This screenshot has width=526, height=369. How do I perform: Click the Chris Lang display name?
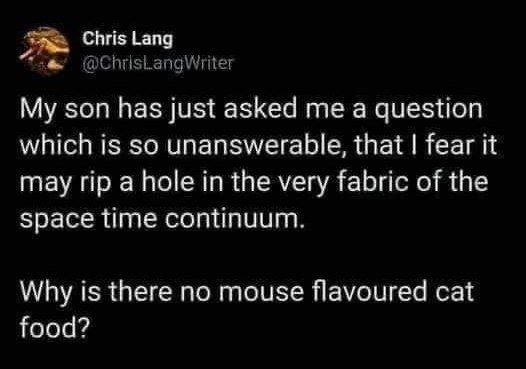(x=127, y=39)
